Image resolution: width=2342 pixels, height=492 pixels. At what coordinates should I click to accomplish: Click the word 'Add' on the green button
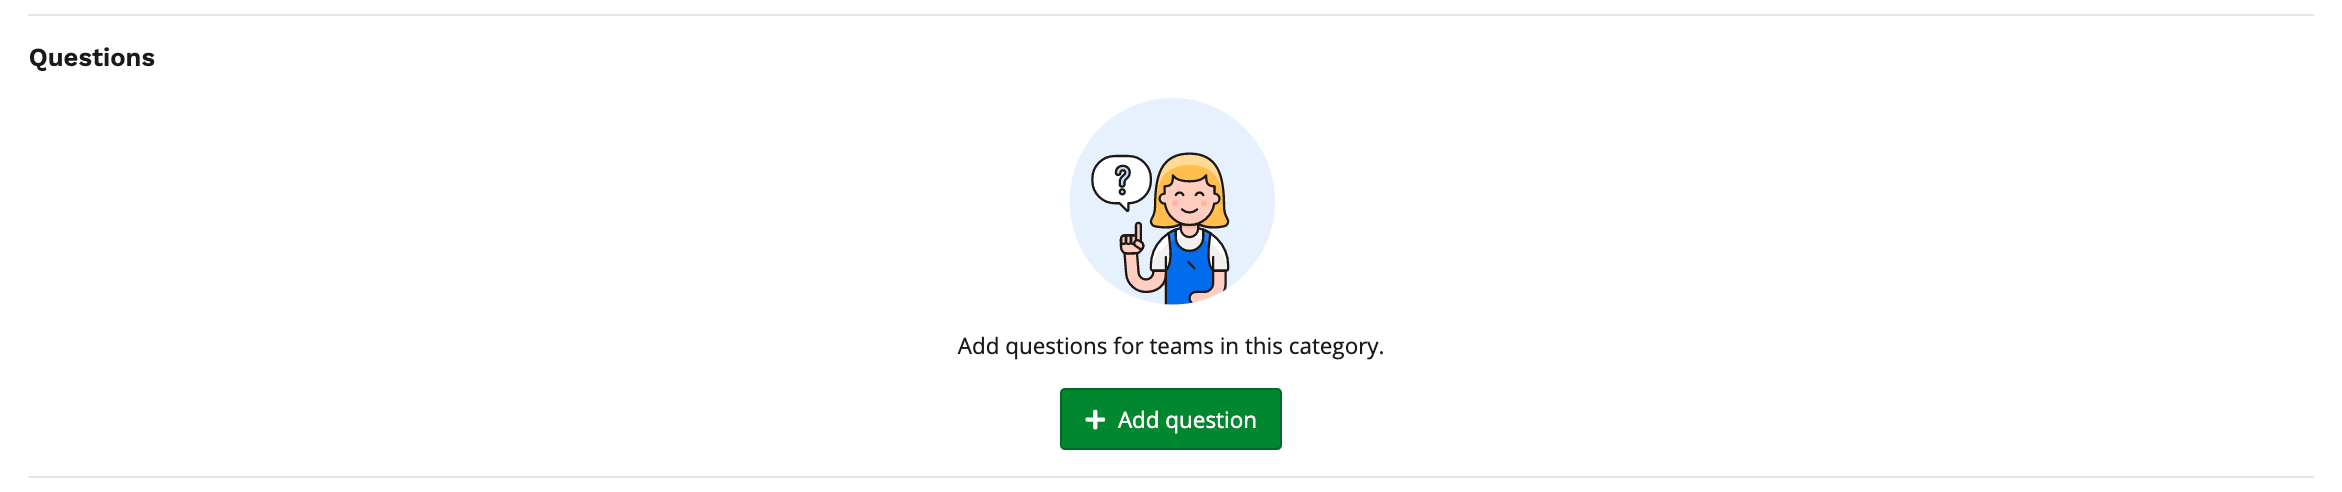click(1137, 420)
